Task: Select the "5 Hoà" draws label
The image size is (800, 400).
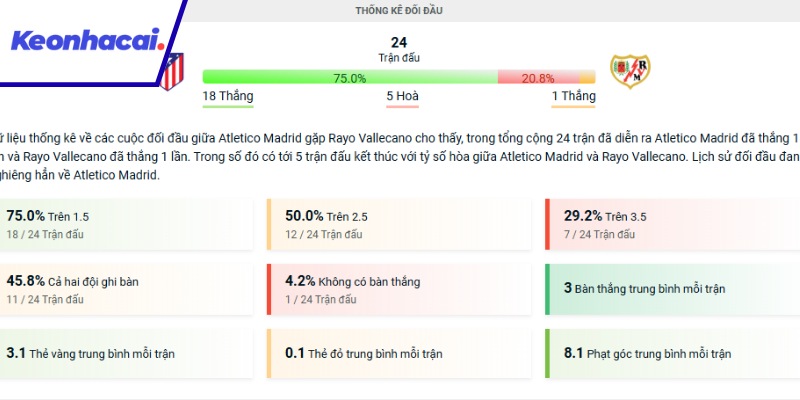Action: (x=402, y=97)
